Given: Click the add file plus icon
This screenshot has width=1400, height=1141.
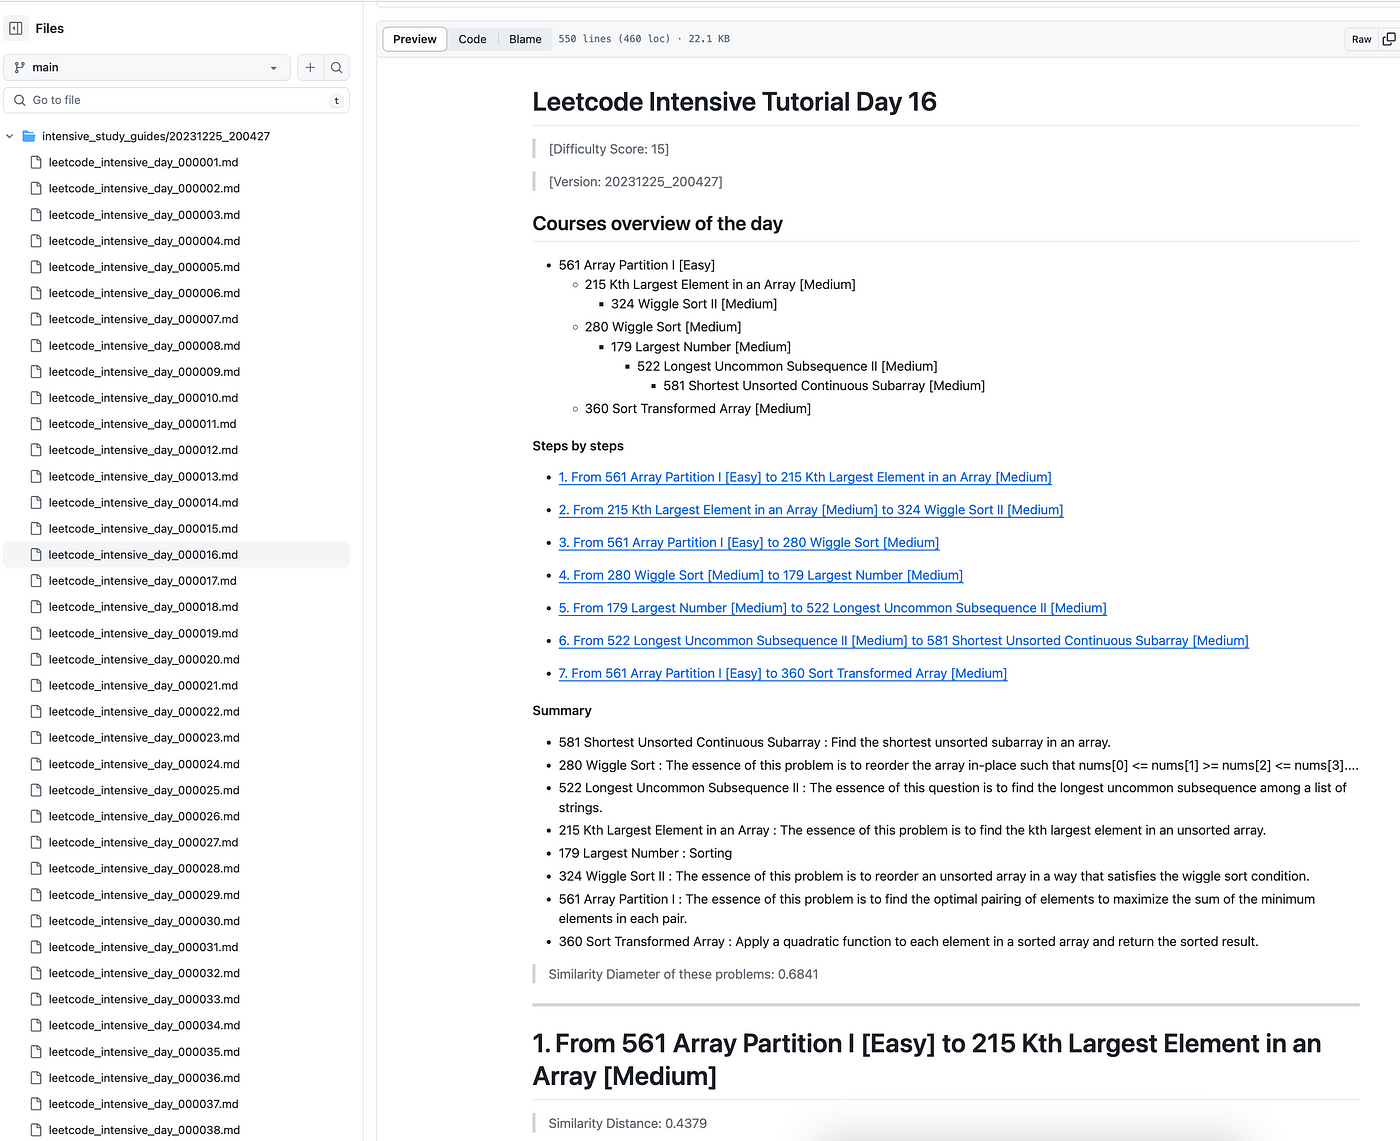Looking at the screenshot, I should pyautogui.click(x=310, y=67).
